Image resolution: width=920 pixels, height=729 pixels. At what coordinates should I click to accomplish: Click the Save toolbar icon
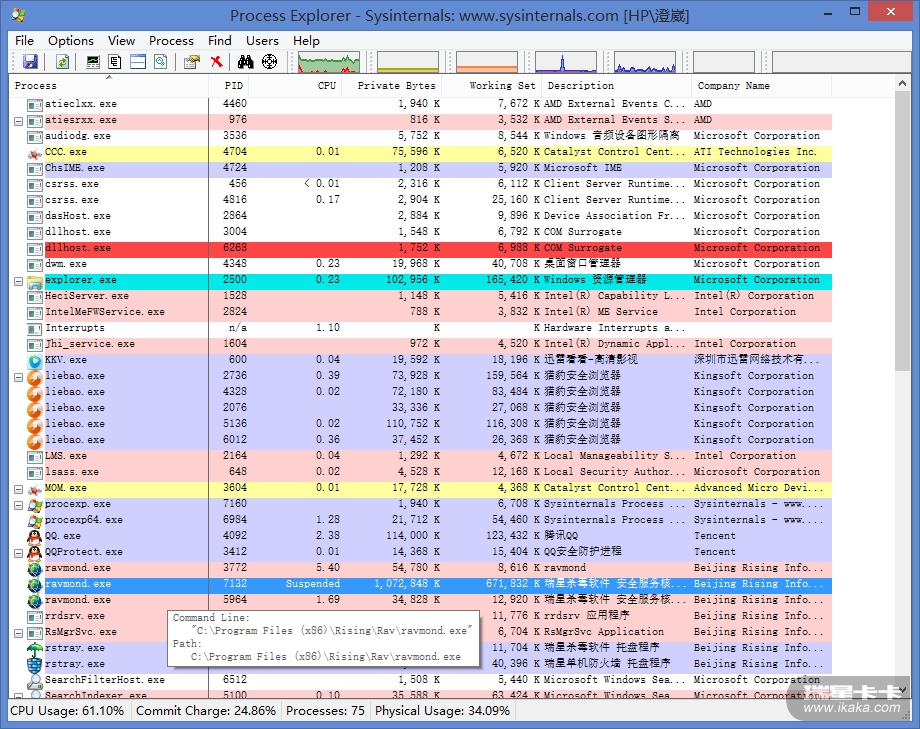[30, 62]
